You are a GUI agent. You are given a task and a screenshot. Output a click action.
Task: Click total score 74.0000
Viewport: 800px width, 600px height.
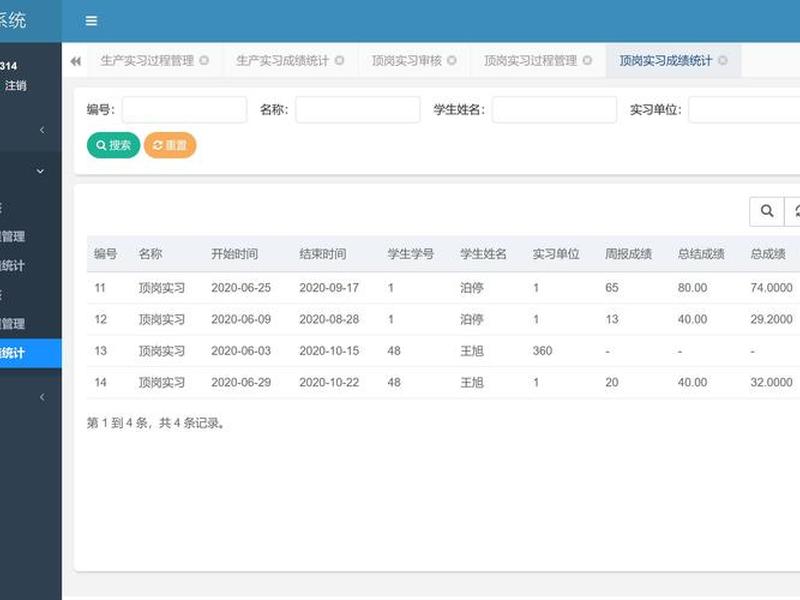(771, 288)
